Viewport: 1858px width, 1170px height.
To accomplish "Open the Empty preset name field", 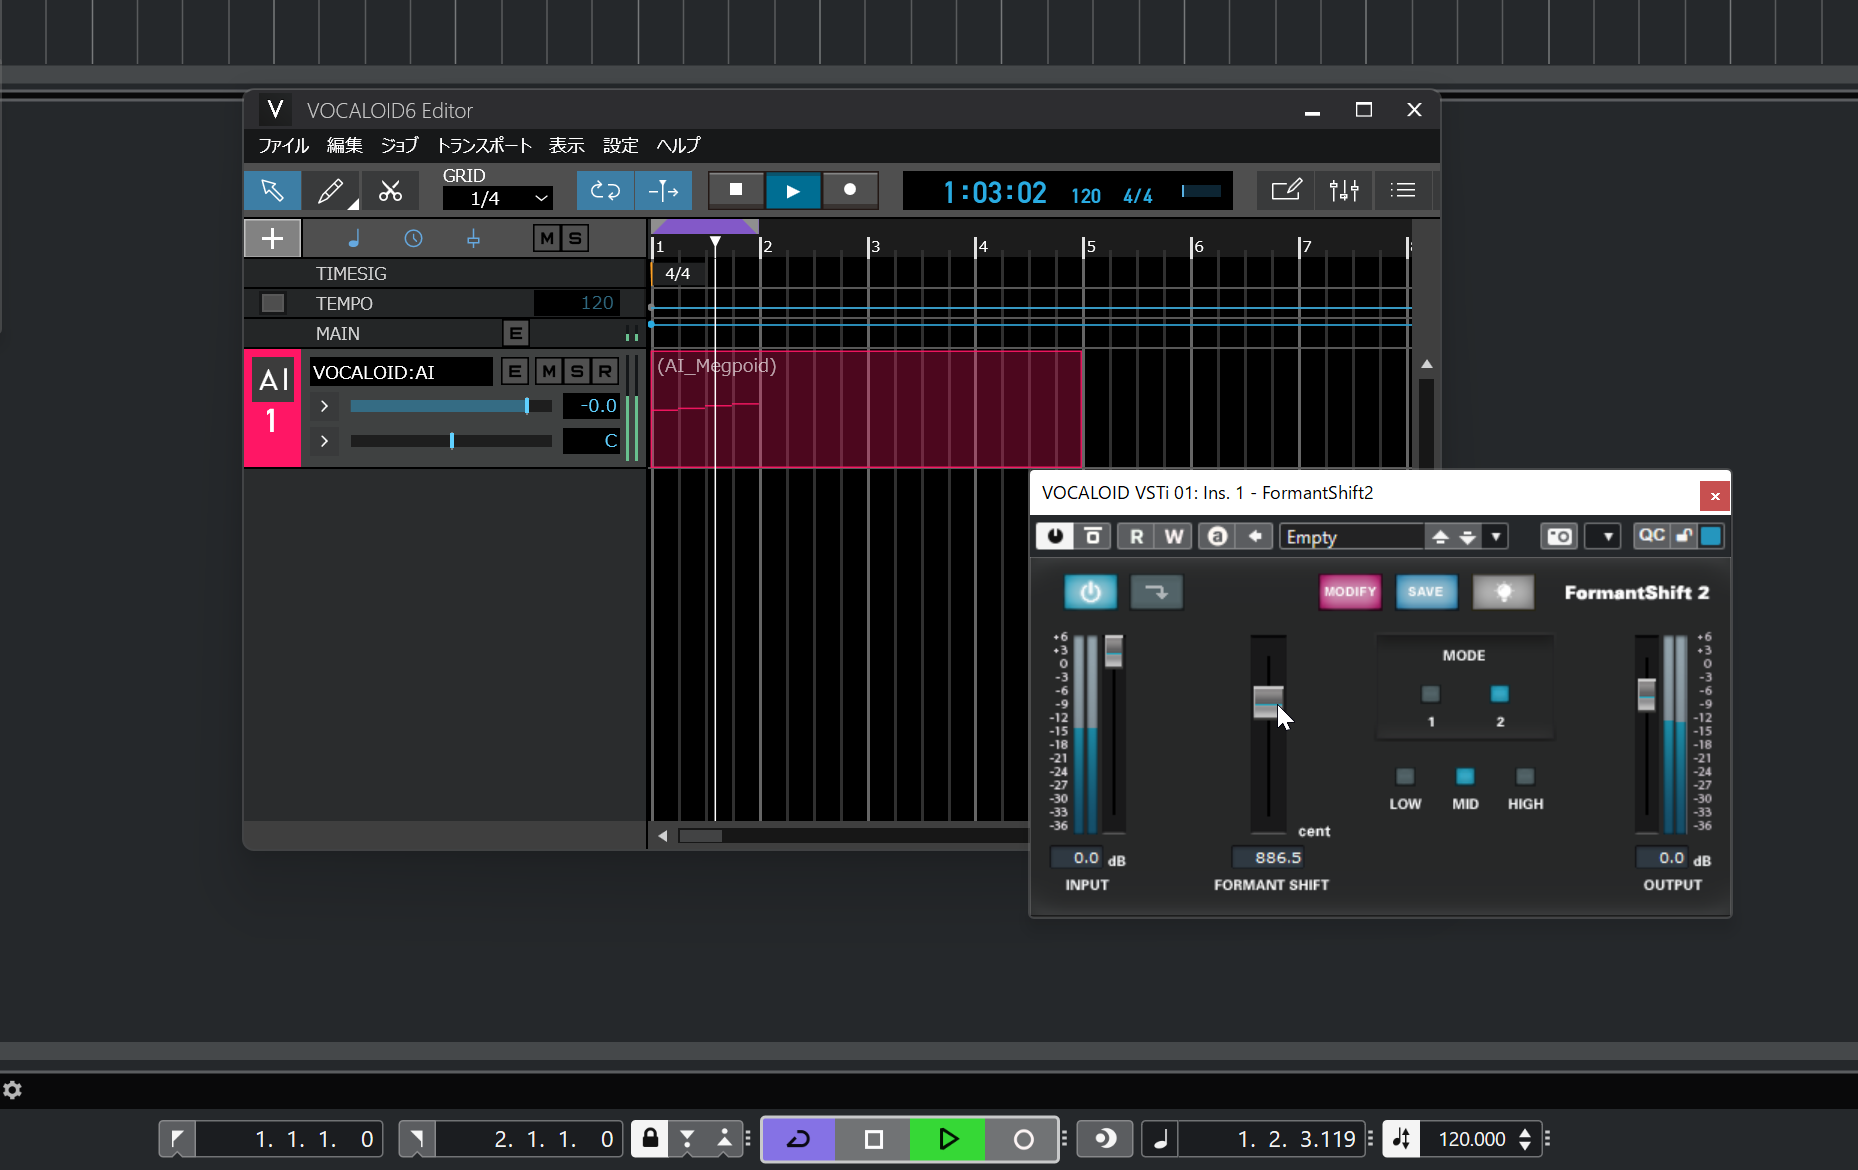I will (x=1352, y=537).
